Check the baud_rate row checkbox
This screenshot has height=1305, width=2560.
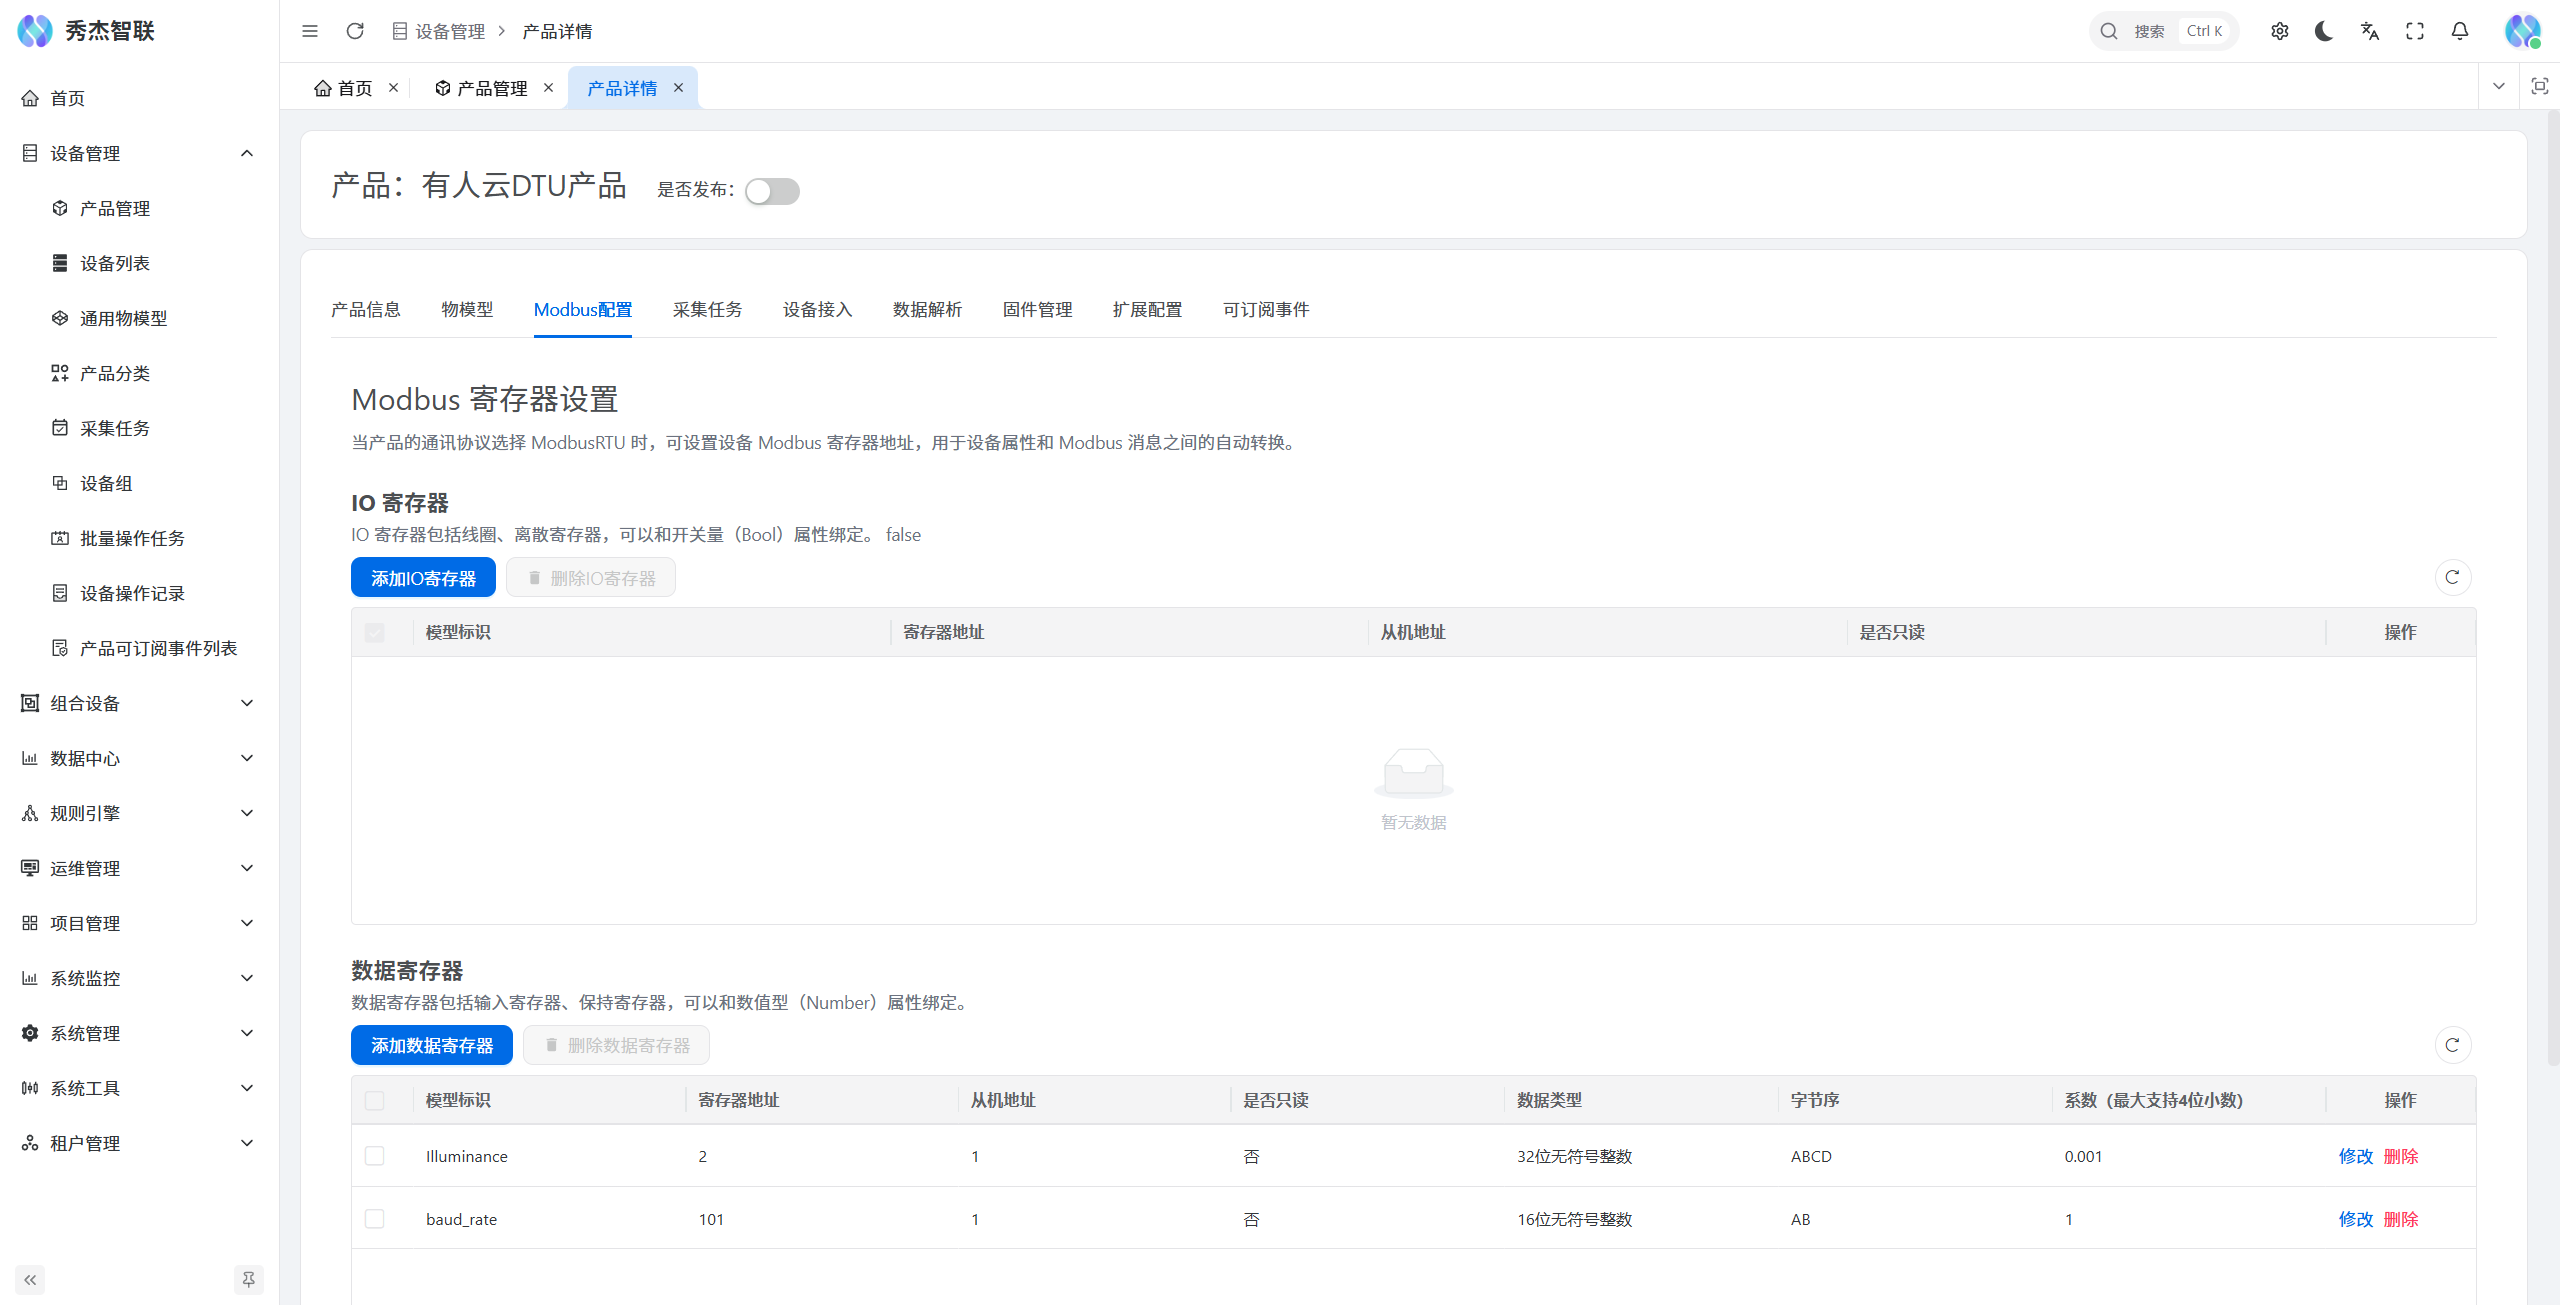pos(375,1219)
